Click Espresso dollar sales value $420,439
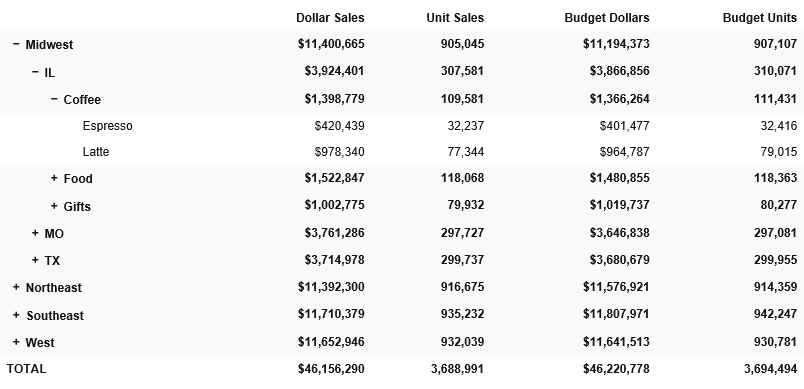The width and height of the screenshot is (804, 389). coord(339,126)
